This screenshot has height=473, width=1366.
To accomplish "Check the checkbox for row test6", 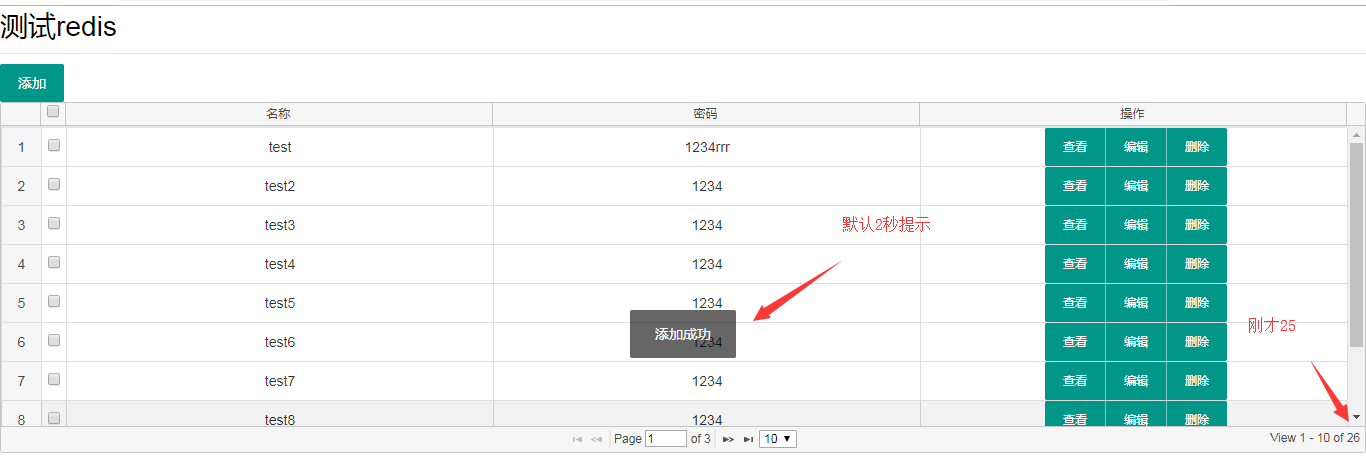I will coord(54,340).
